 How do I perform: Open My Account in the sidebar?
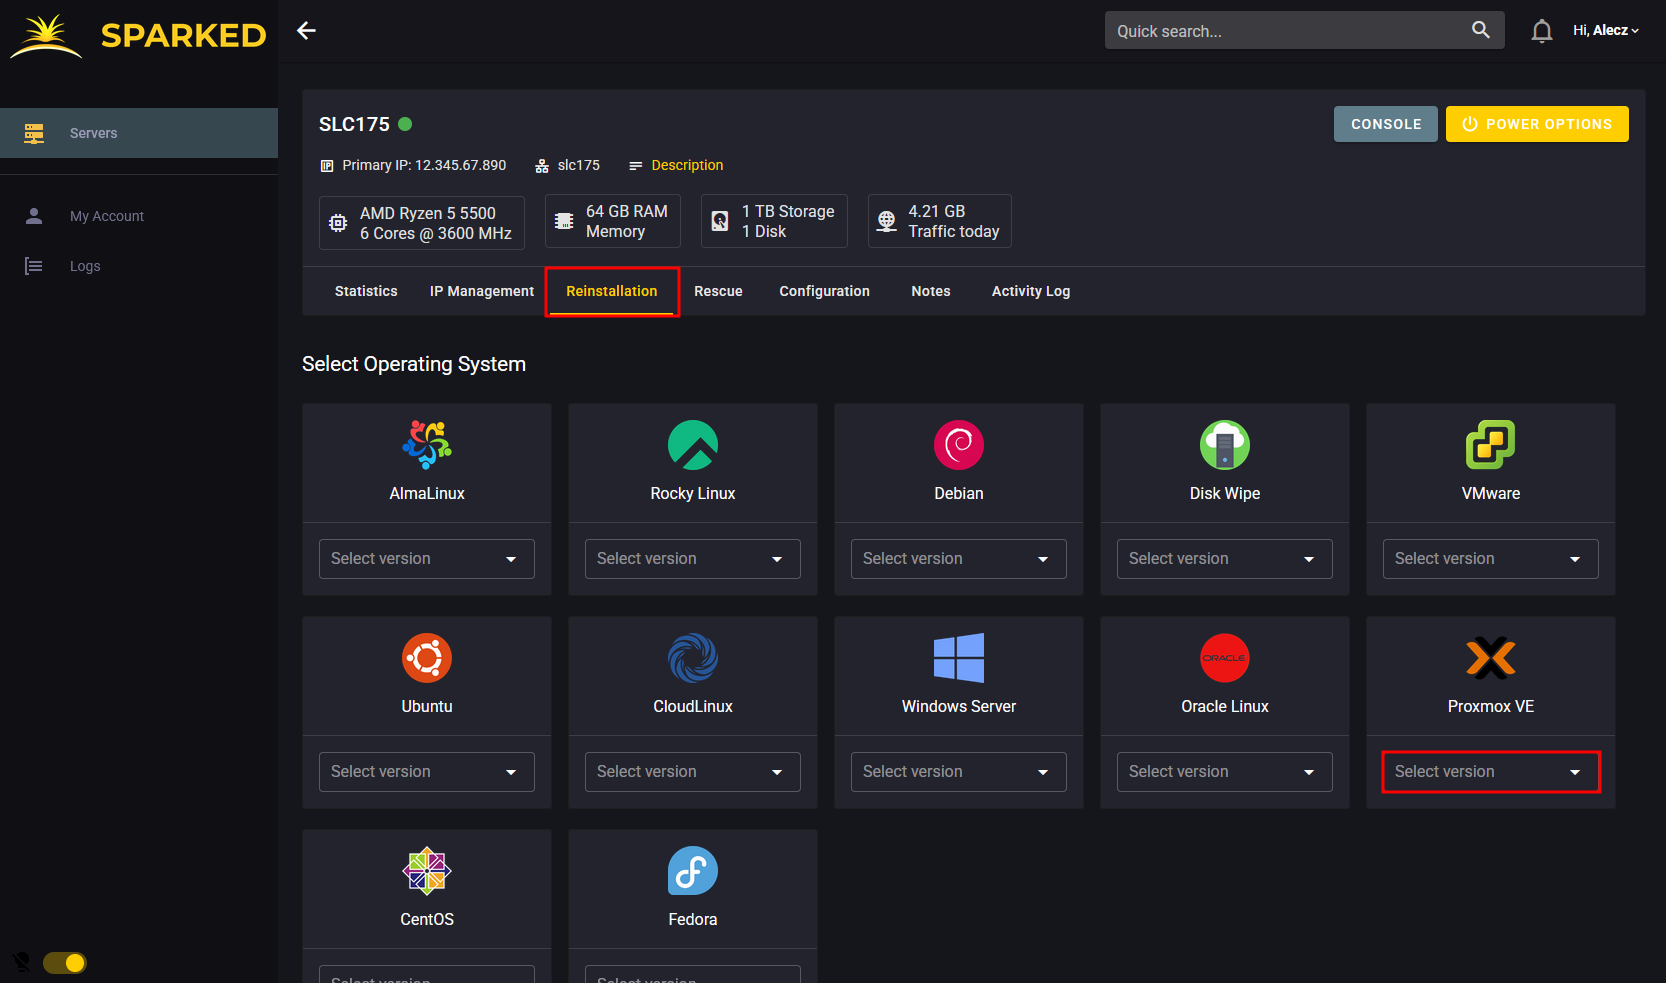pyautogui.click(x=139, y=216)
